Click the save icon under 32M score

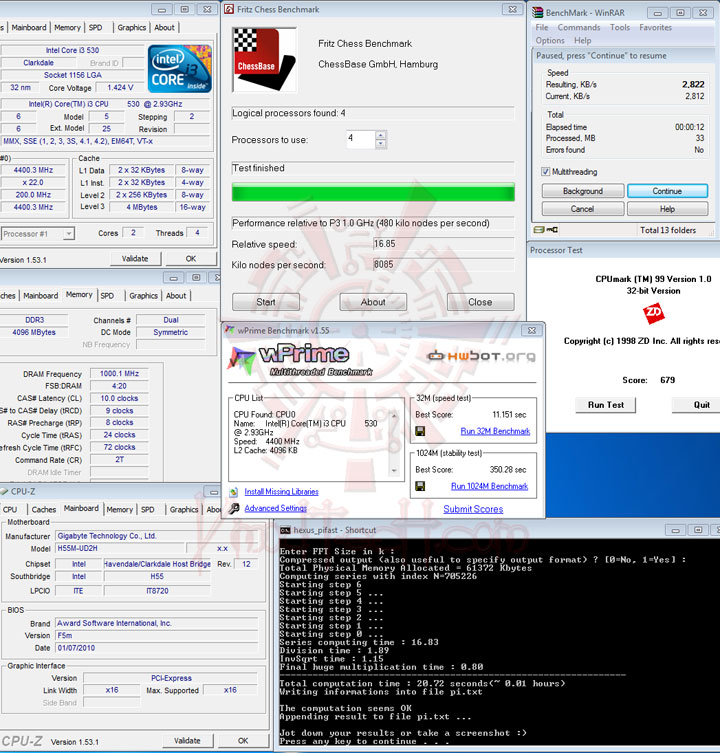[x=420, y=431]
